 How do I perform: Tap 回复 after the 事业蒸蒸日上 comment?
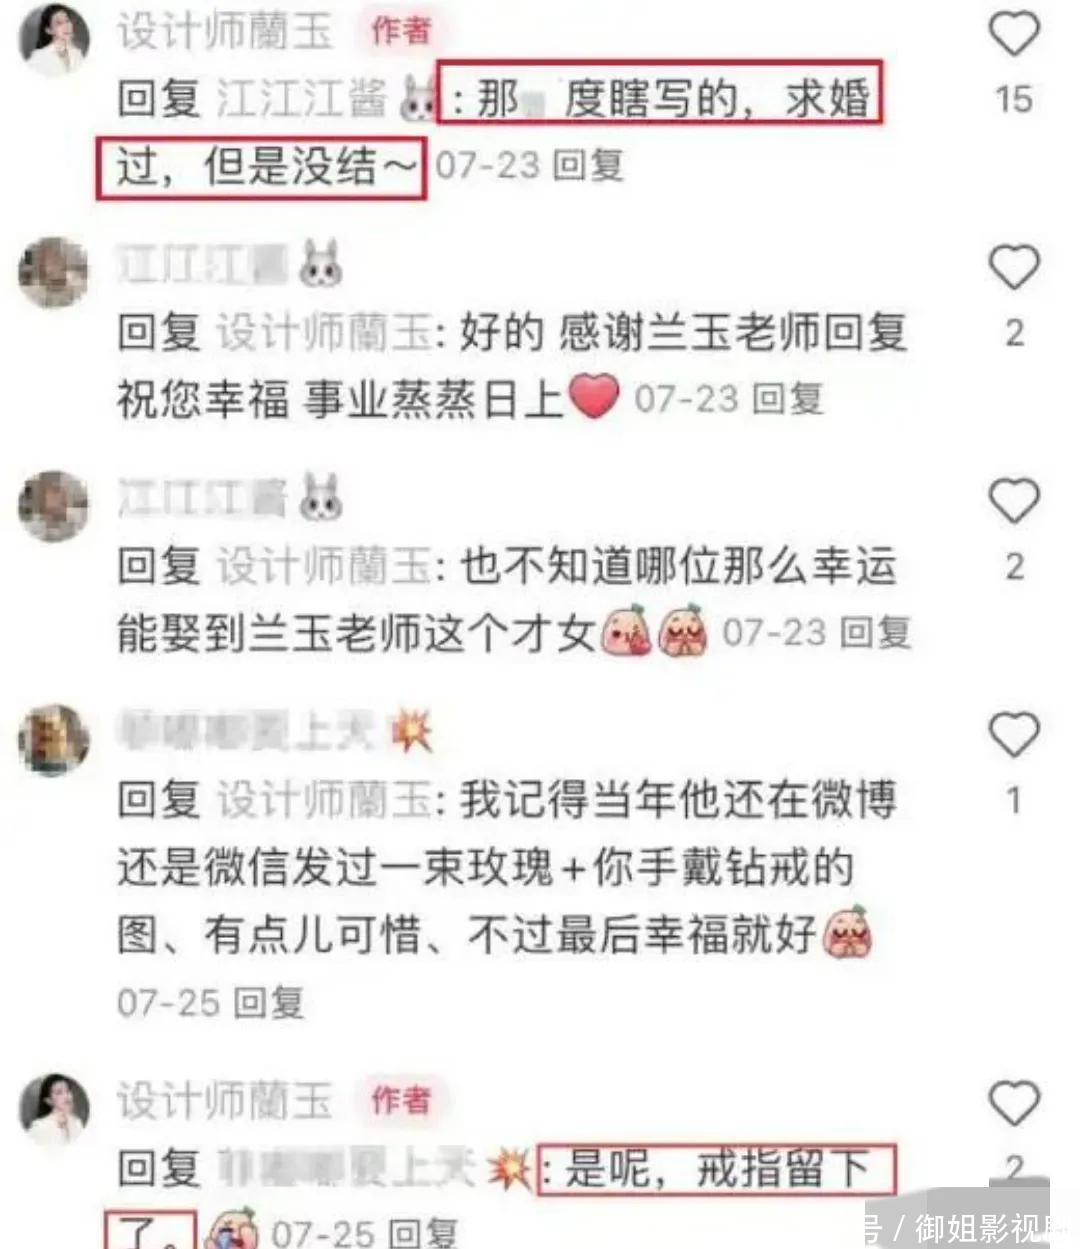click(788, 399)
